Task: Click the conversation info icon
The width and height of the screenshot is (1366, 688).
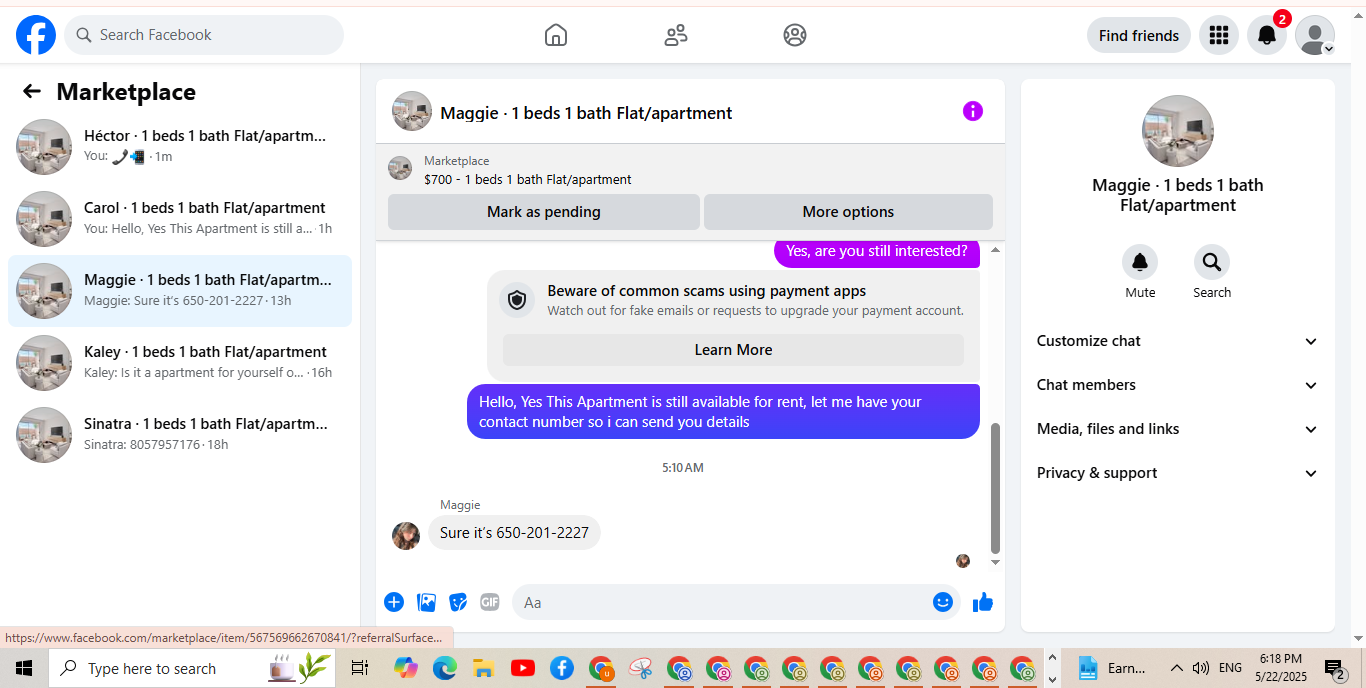Action: 973,111
